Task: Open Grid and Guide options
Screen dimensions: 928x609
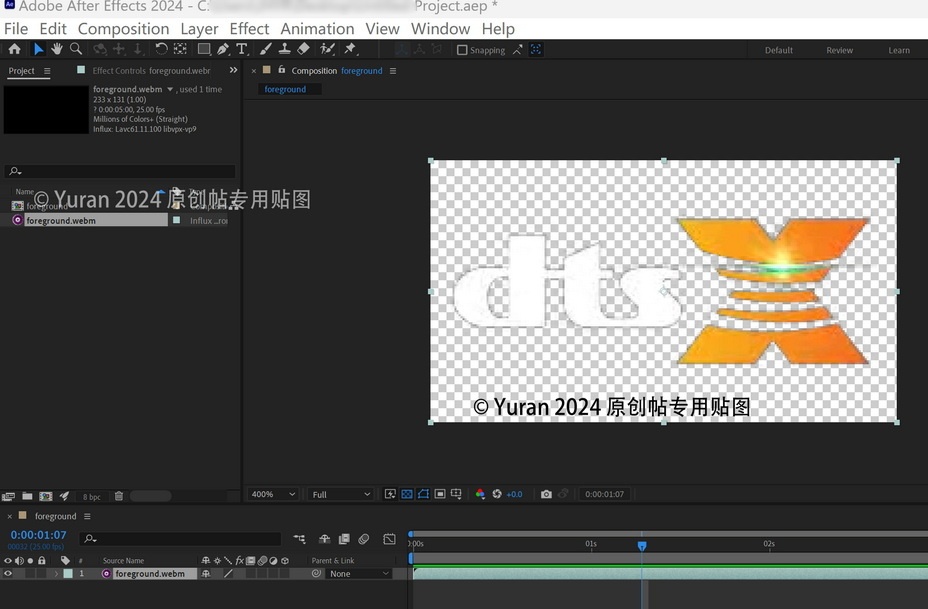Action: point(456,494)
